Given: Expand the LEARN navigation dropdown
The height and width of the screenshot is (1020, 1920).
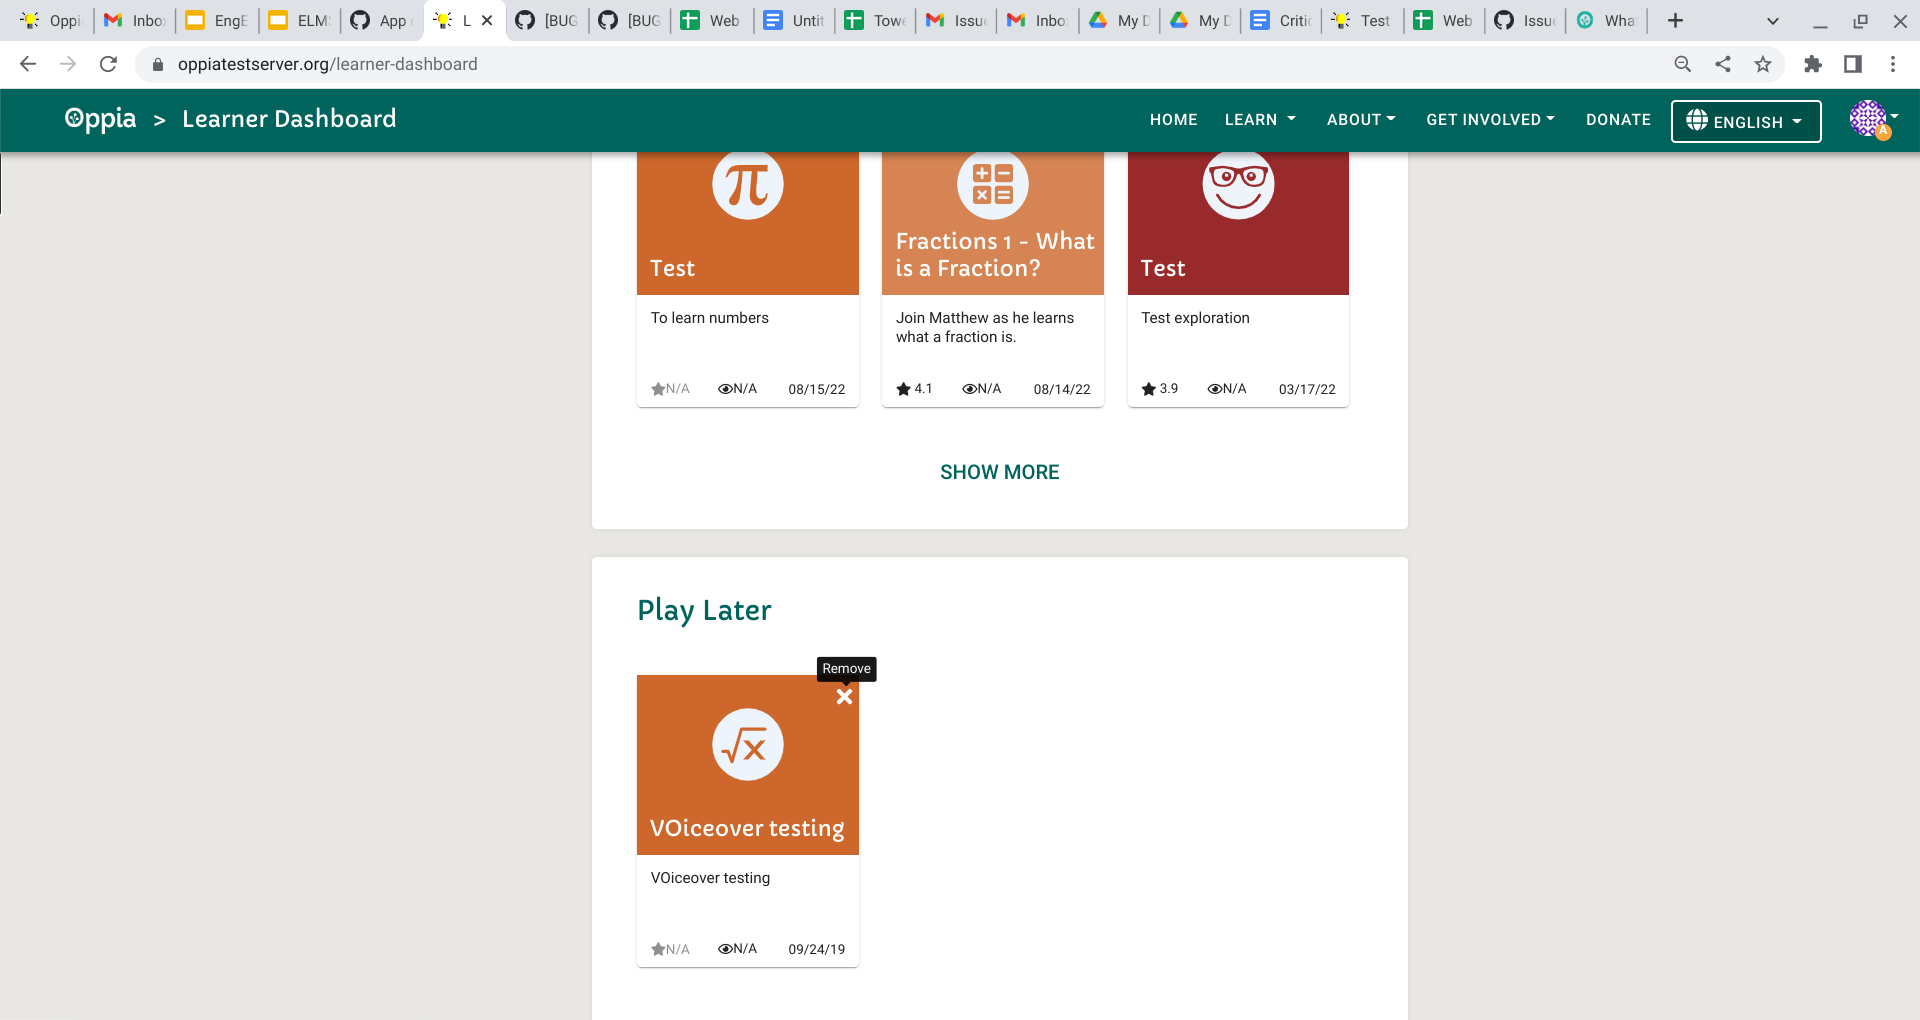Looking at the screenshot, I should 1258,119.
